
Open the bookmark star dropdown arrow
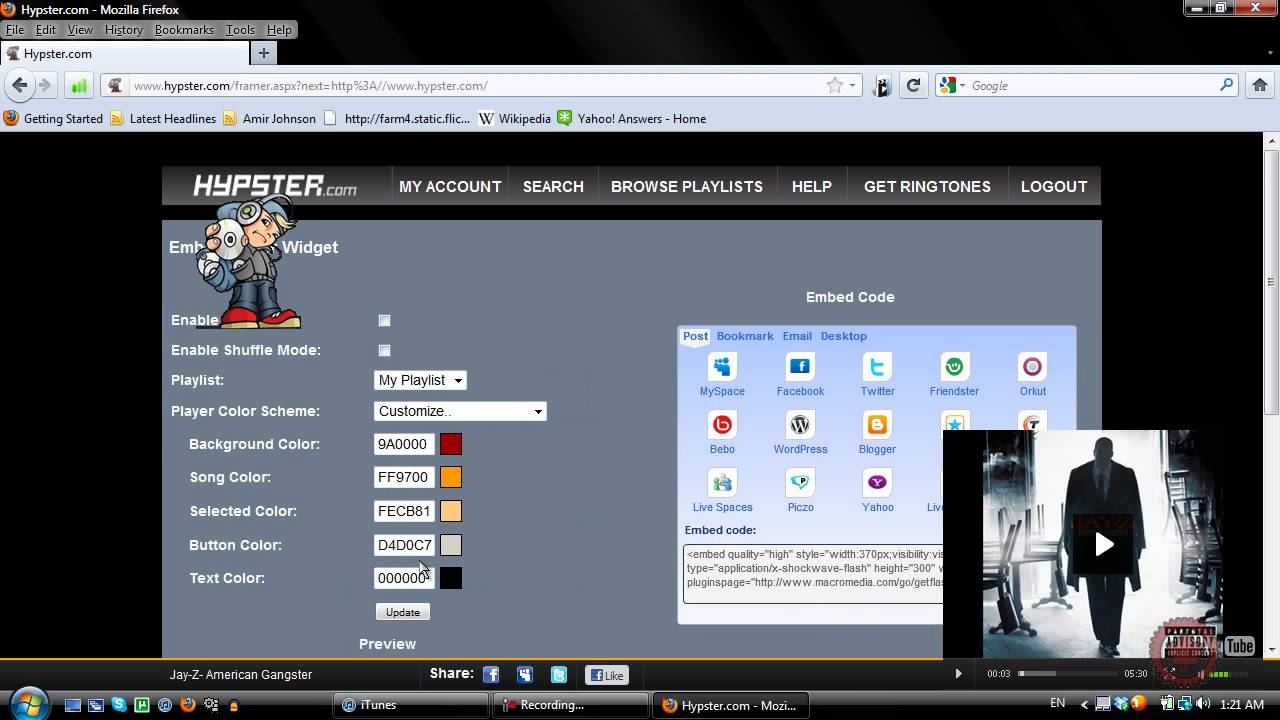click(853, 86)
